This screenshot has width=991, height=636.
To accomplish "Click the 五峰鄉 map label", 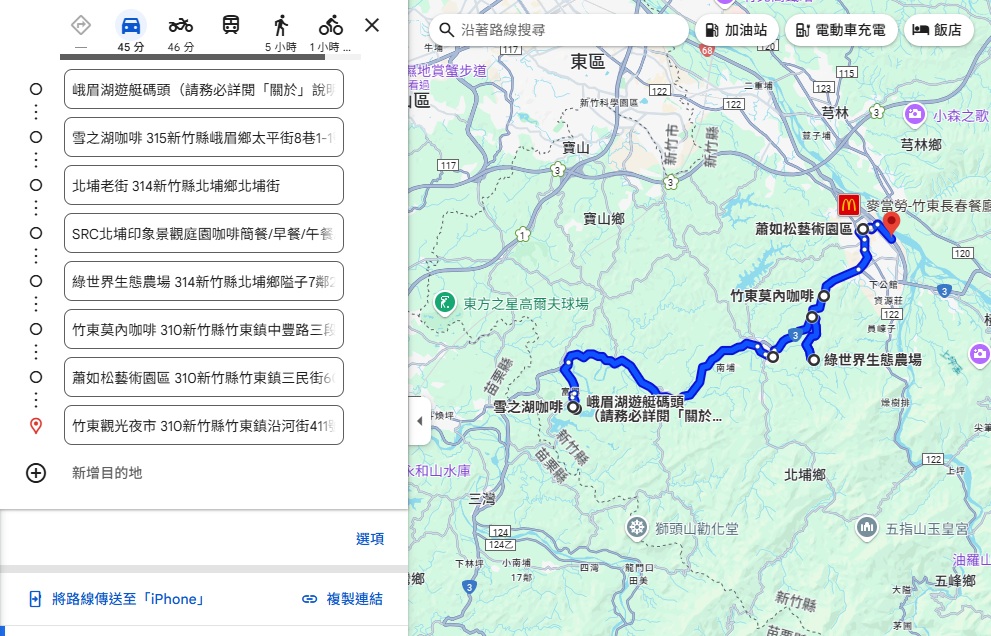I will coord(955,580).
